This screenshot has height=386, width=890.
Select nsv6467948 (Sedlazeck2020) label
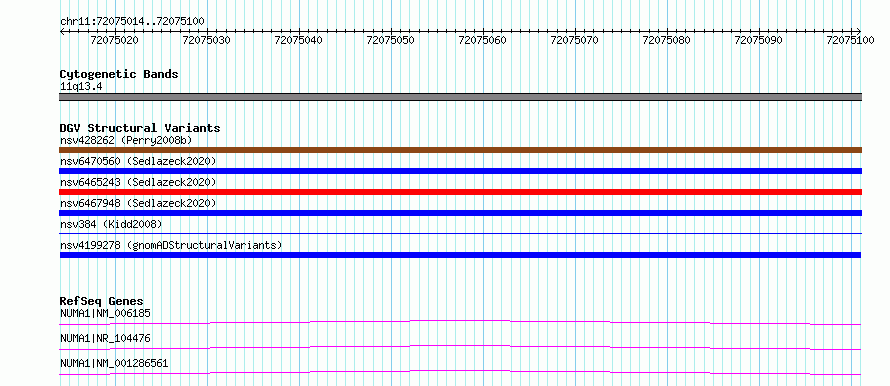point(138,203)
